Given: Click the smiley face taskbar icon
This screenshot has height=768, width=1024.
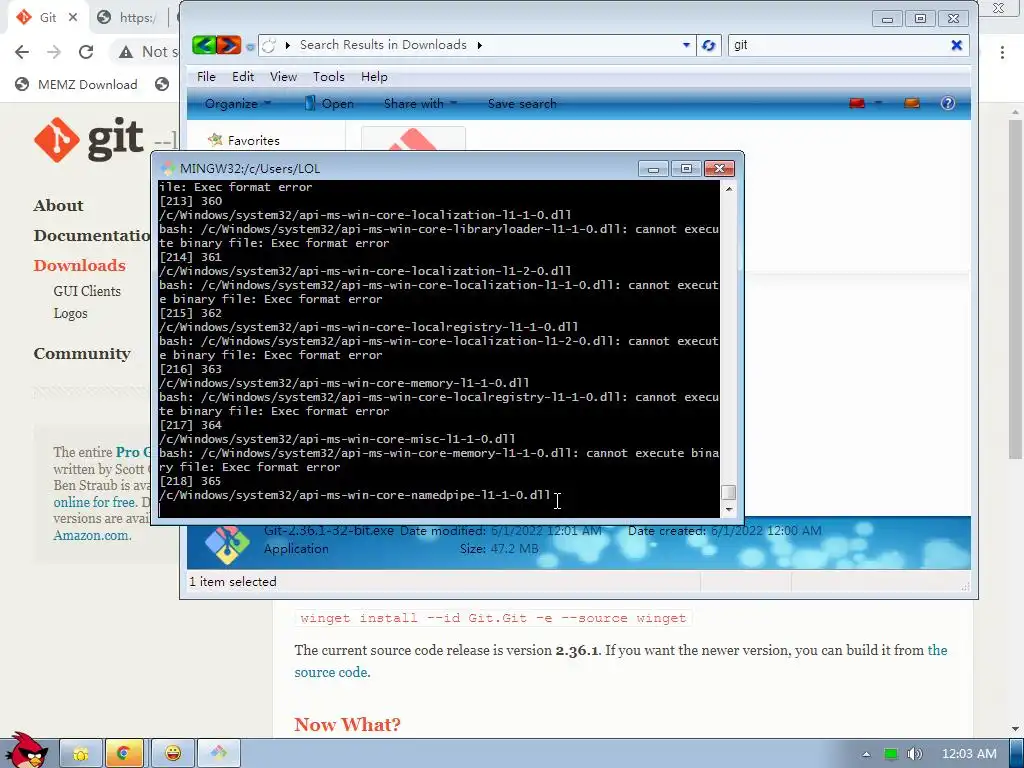Looking at the screenshot, I should pos(172,754).
